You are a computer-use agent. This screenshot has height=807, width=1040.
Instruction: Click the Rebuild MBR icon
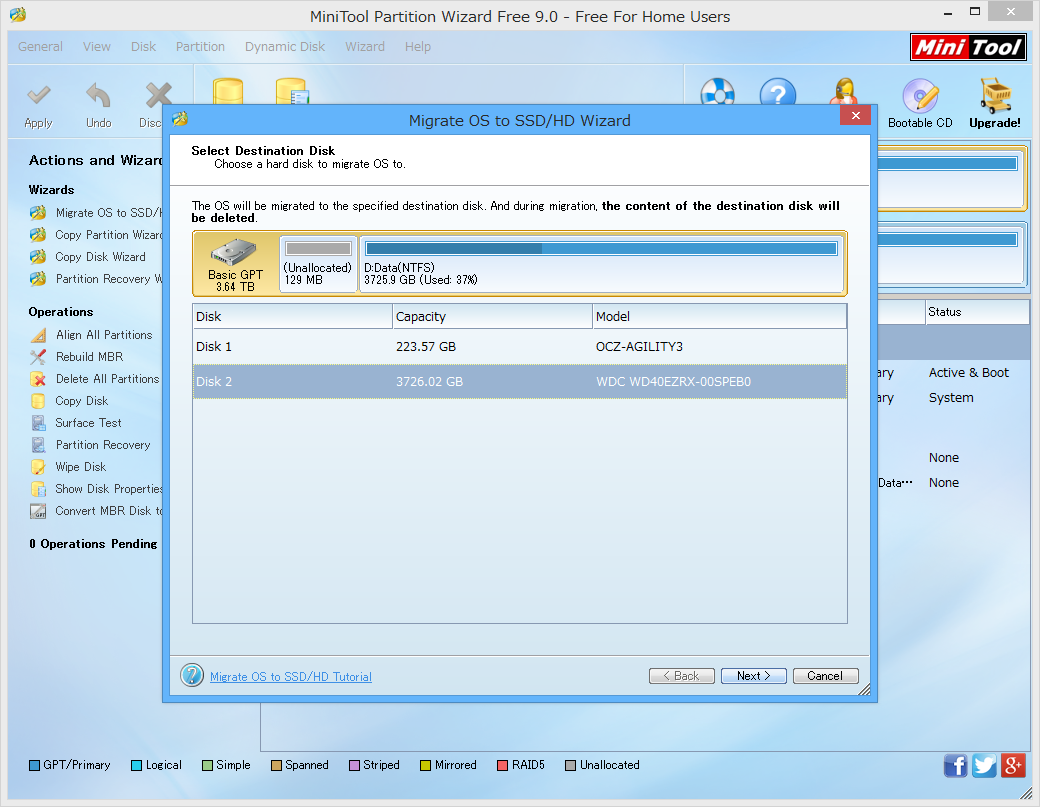[38, 357]
